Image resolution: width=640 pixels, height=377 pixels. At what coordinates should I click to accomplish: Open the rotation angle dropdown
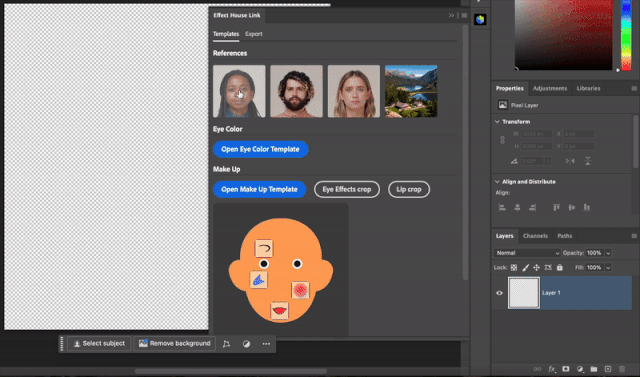point(548,161)
